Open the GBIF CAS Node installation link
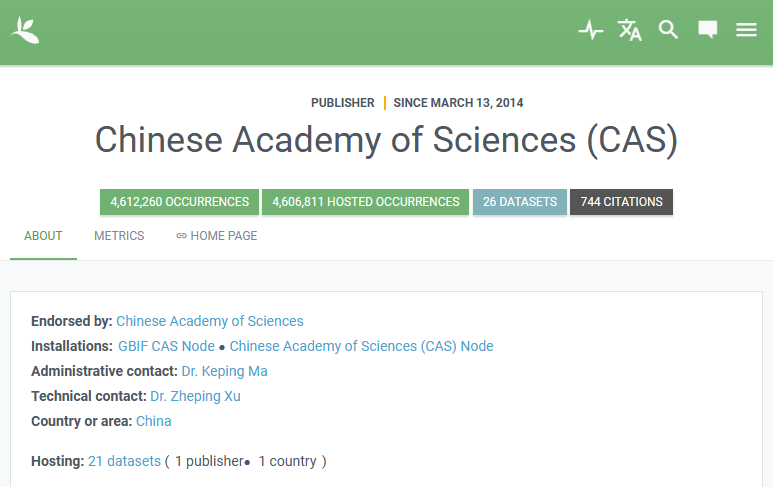This screenshot has height=487, width=773. 167,347
